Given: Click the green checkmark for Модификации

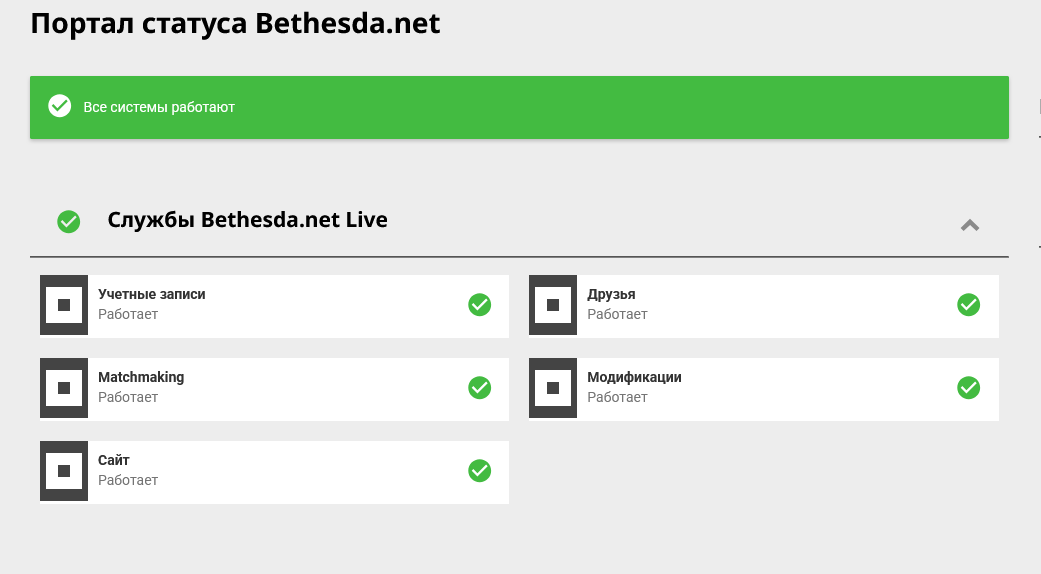Looking at the screenshot, I should pos(968,387).
